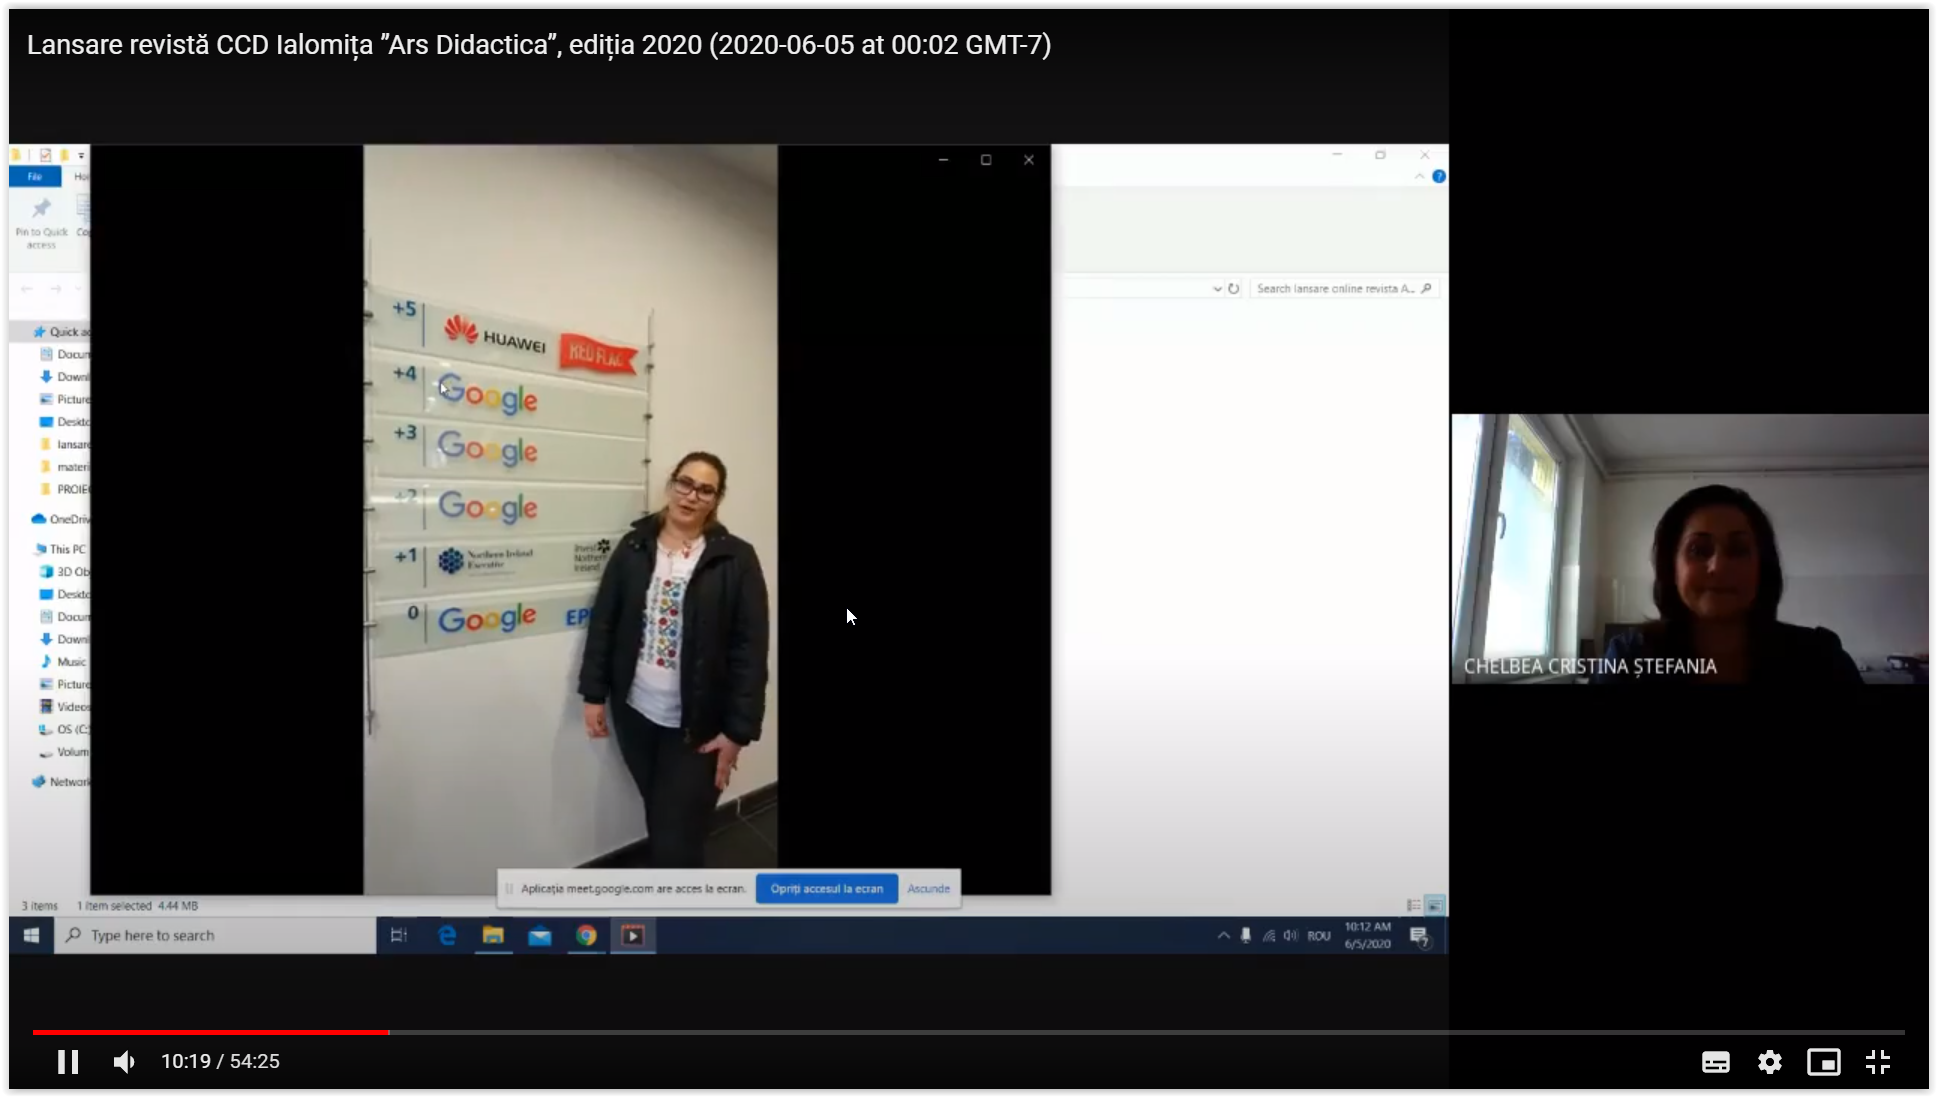The height and width of the screenshot is (1097, 1937).
Task: Click Explorer forward navigation arrow
Action: [x=55, y=289]
